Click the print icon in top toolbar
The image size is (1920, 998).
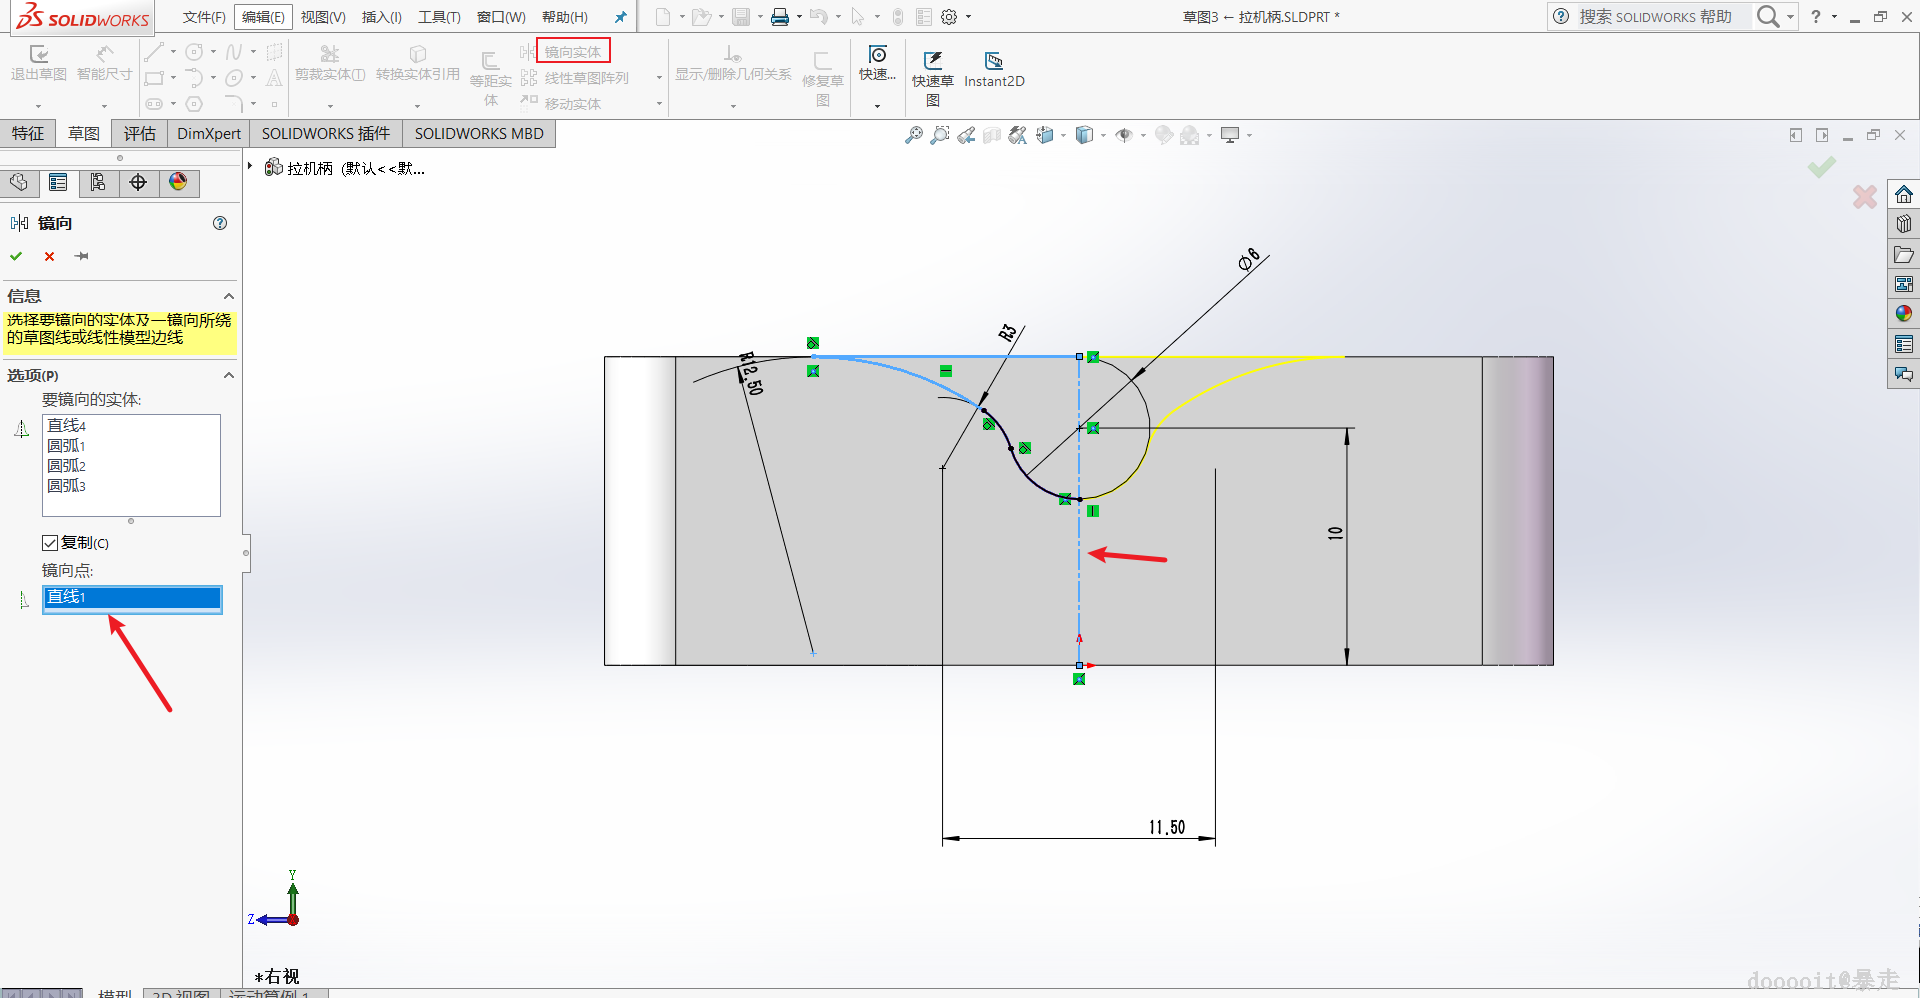(x=779, y=17)
